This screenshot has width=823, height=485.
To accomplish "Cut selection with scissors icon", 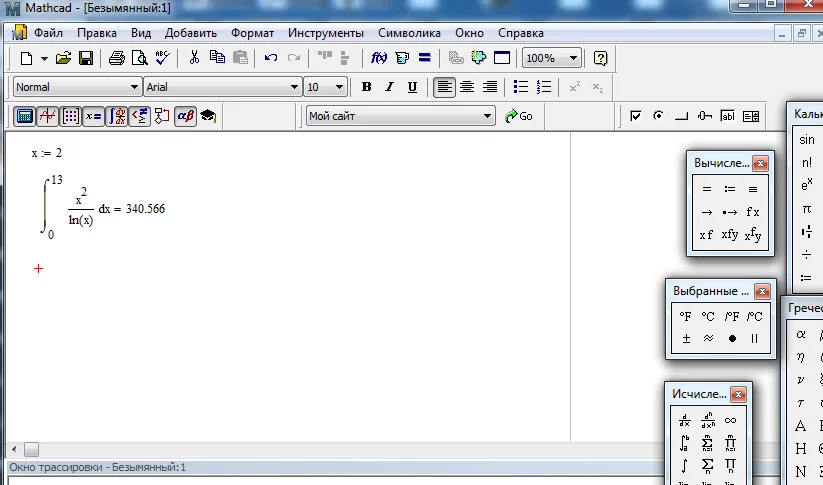I will 194,57.
